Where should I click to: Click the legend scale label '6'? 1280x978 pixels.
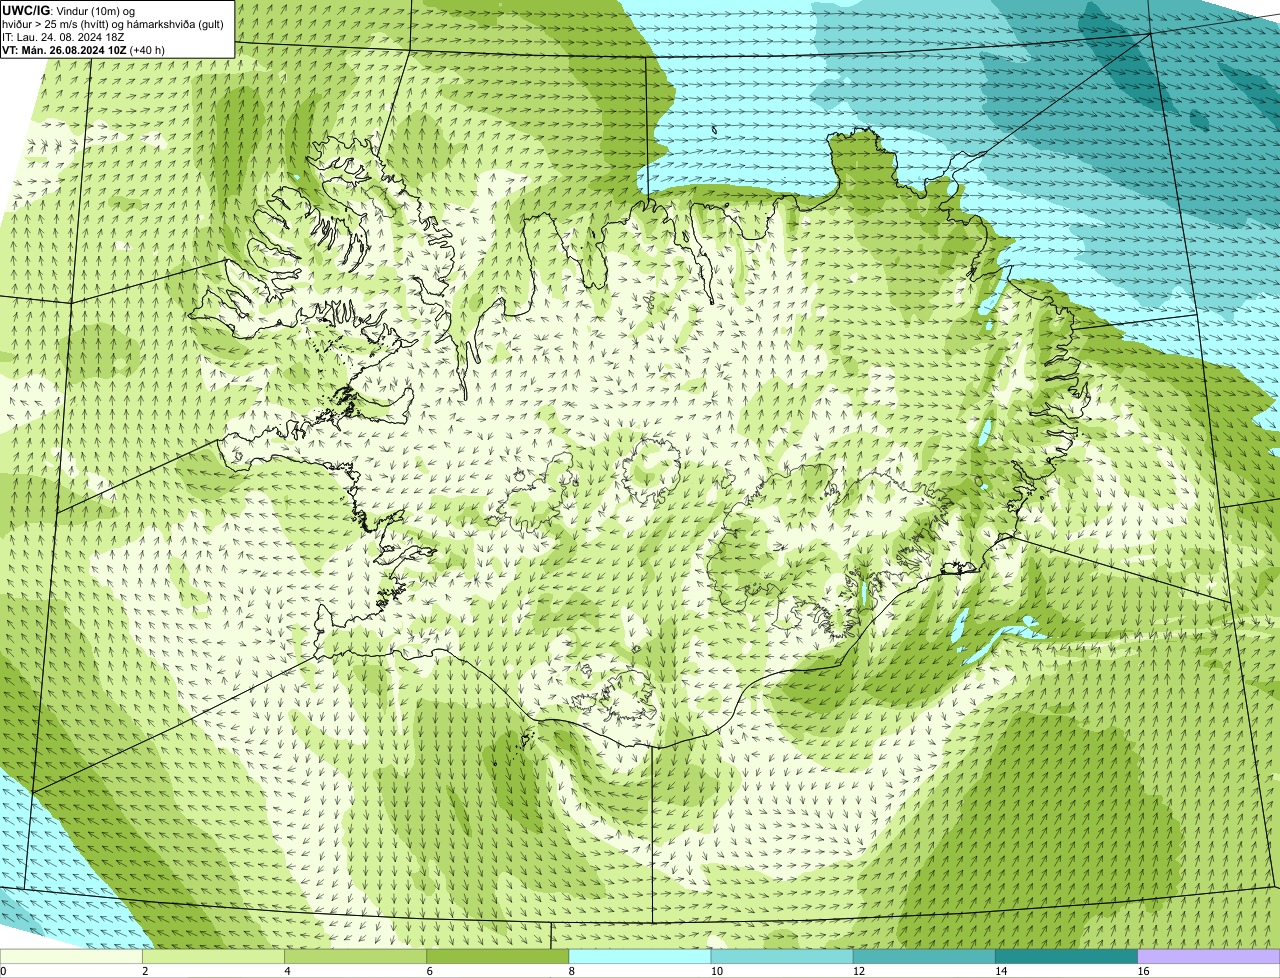(x=430, y=971)
